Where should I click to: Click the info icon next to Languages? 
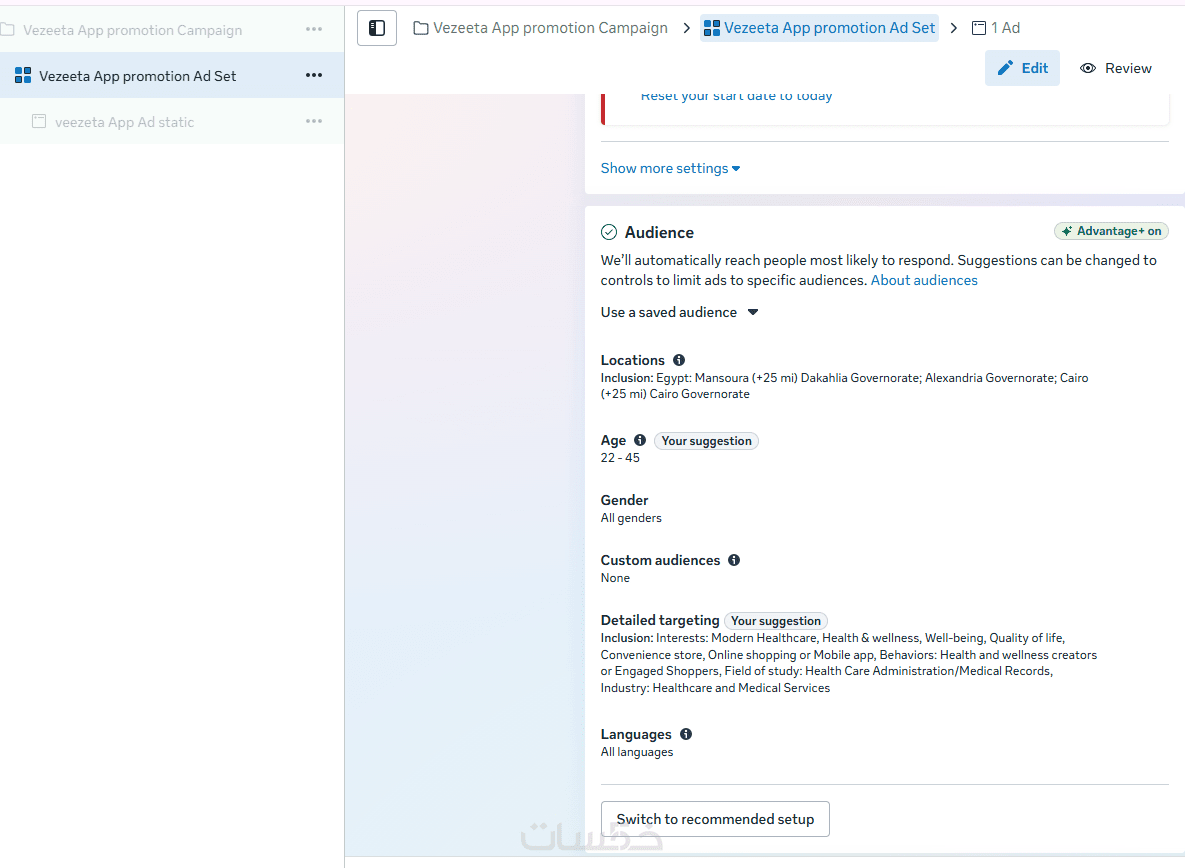click(685, 734)
